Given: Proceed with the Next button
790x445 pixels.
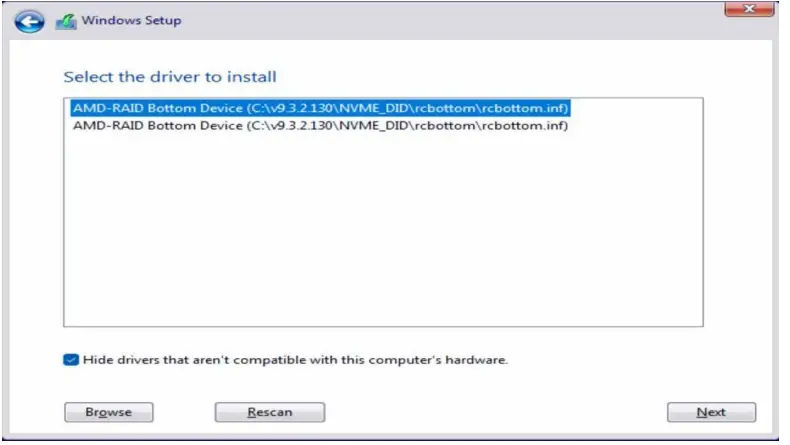Looking at the screenshot, I should tap(711, 412).
